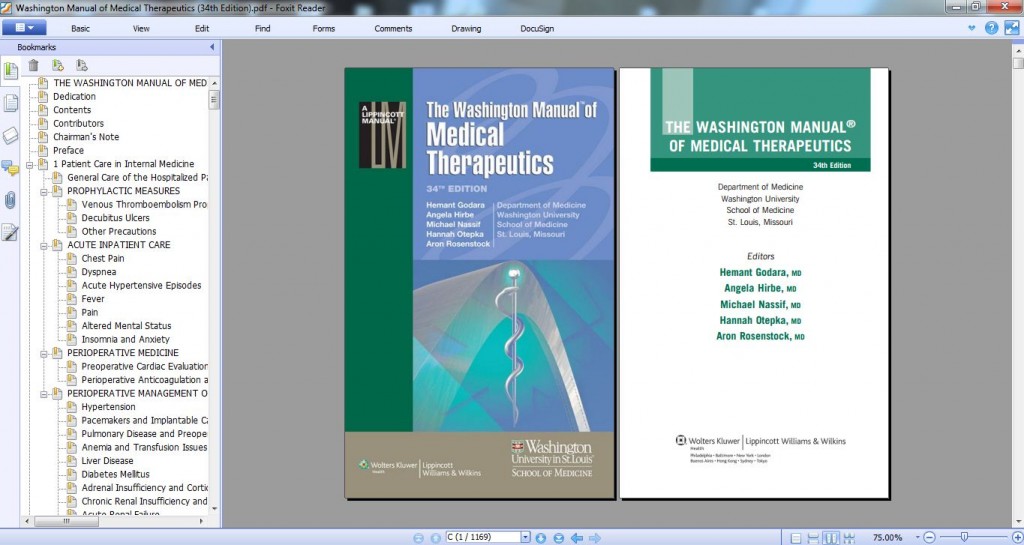Click the help question mark icon

pyautogui.click(x=991, y=27)
